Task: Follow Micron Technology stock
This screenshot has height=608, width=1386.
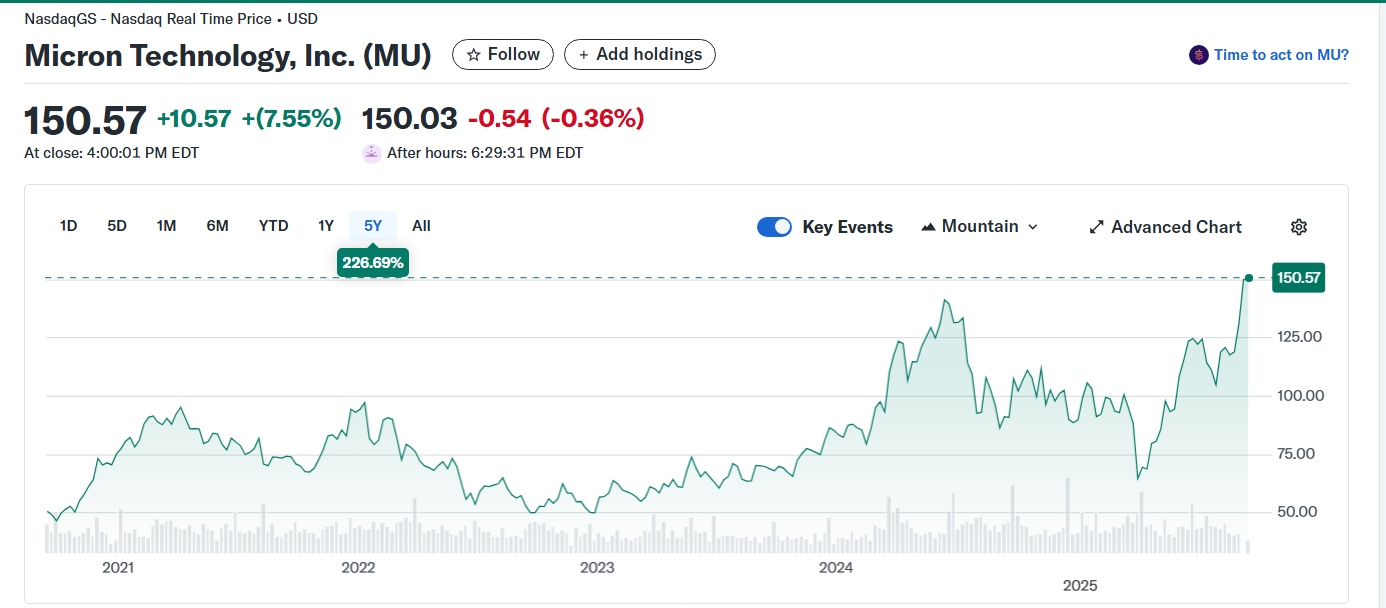Action: [503, 54]
